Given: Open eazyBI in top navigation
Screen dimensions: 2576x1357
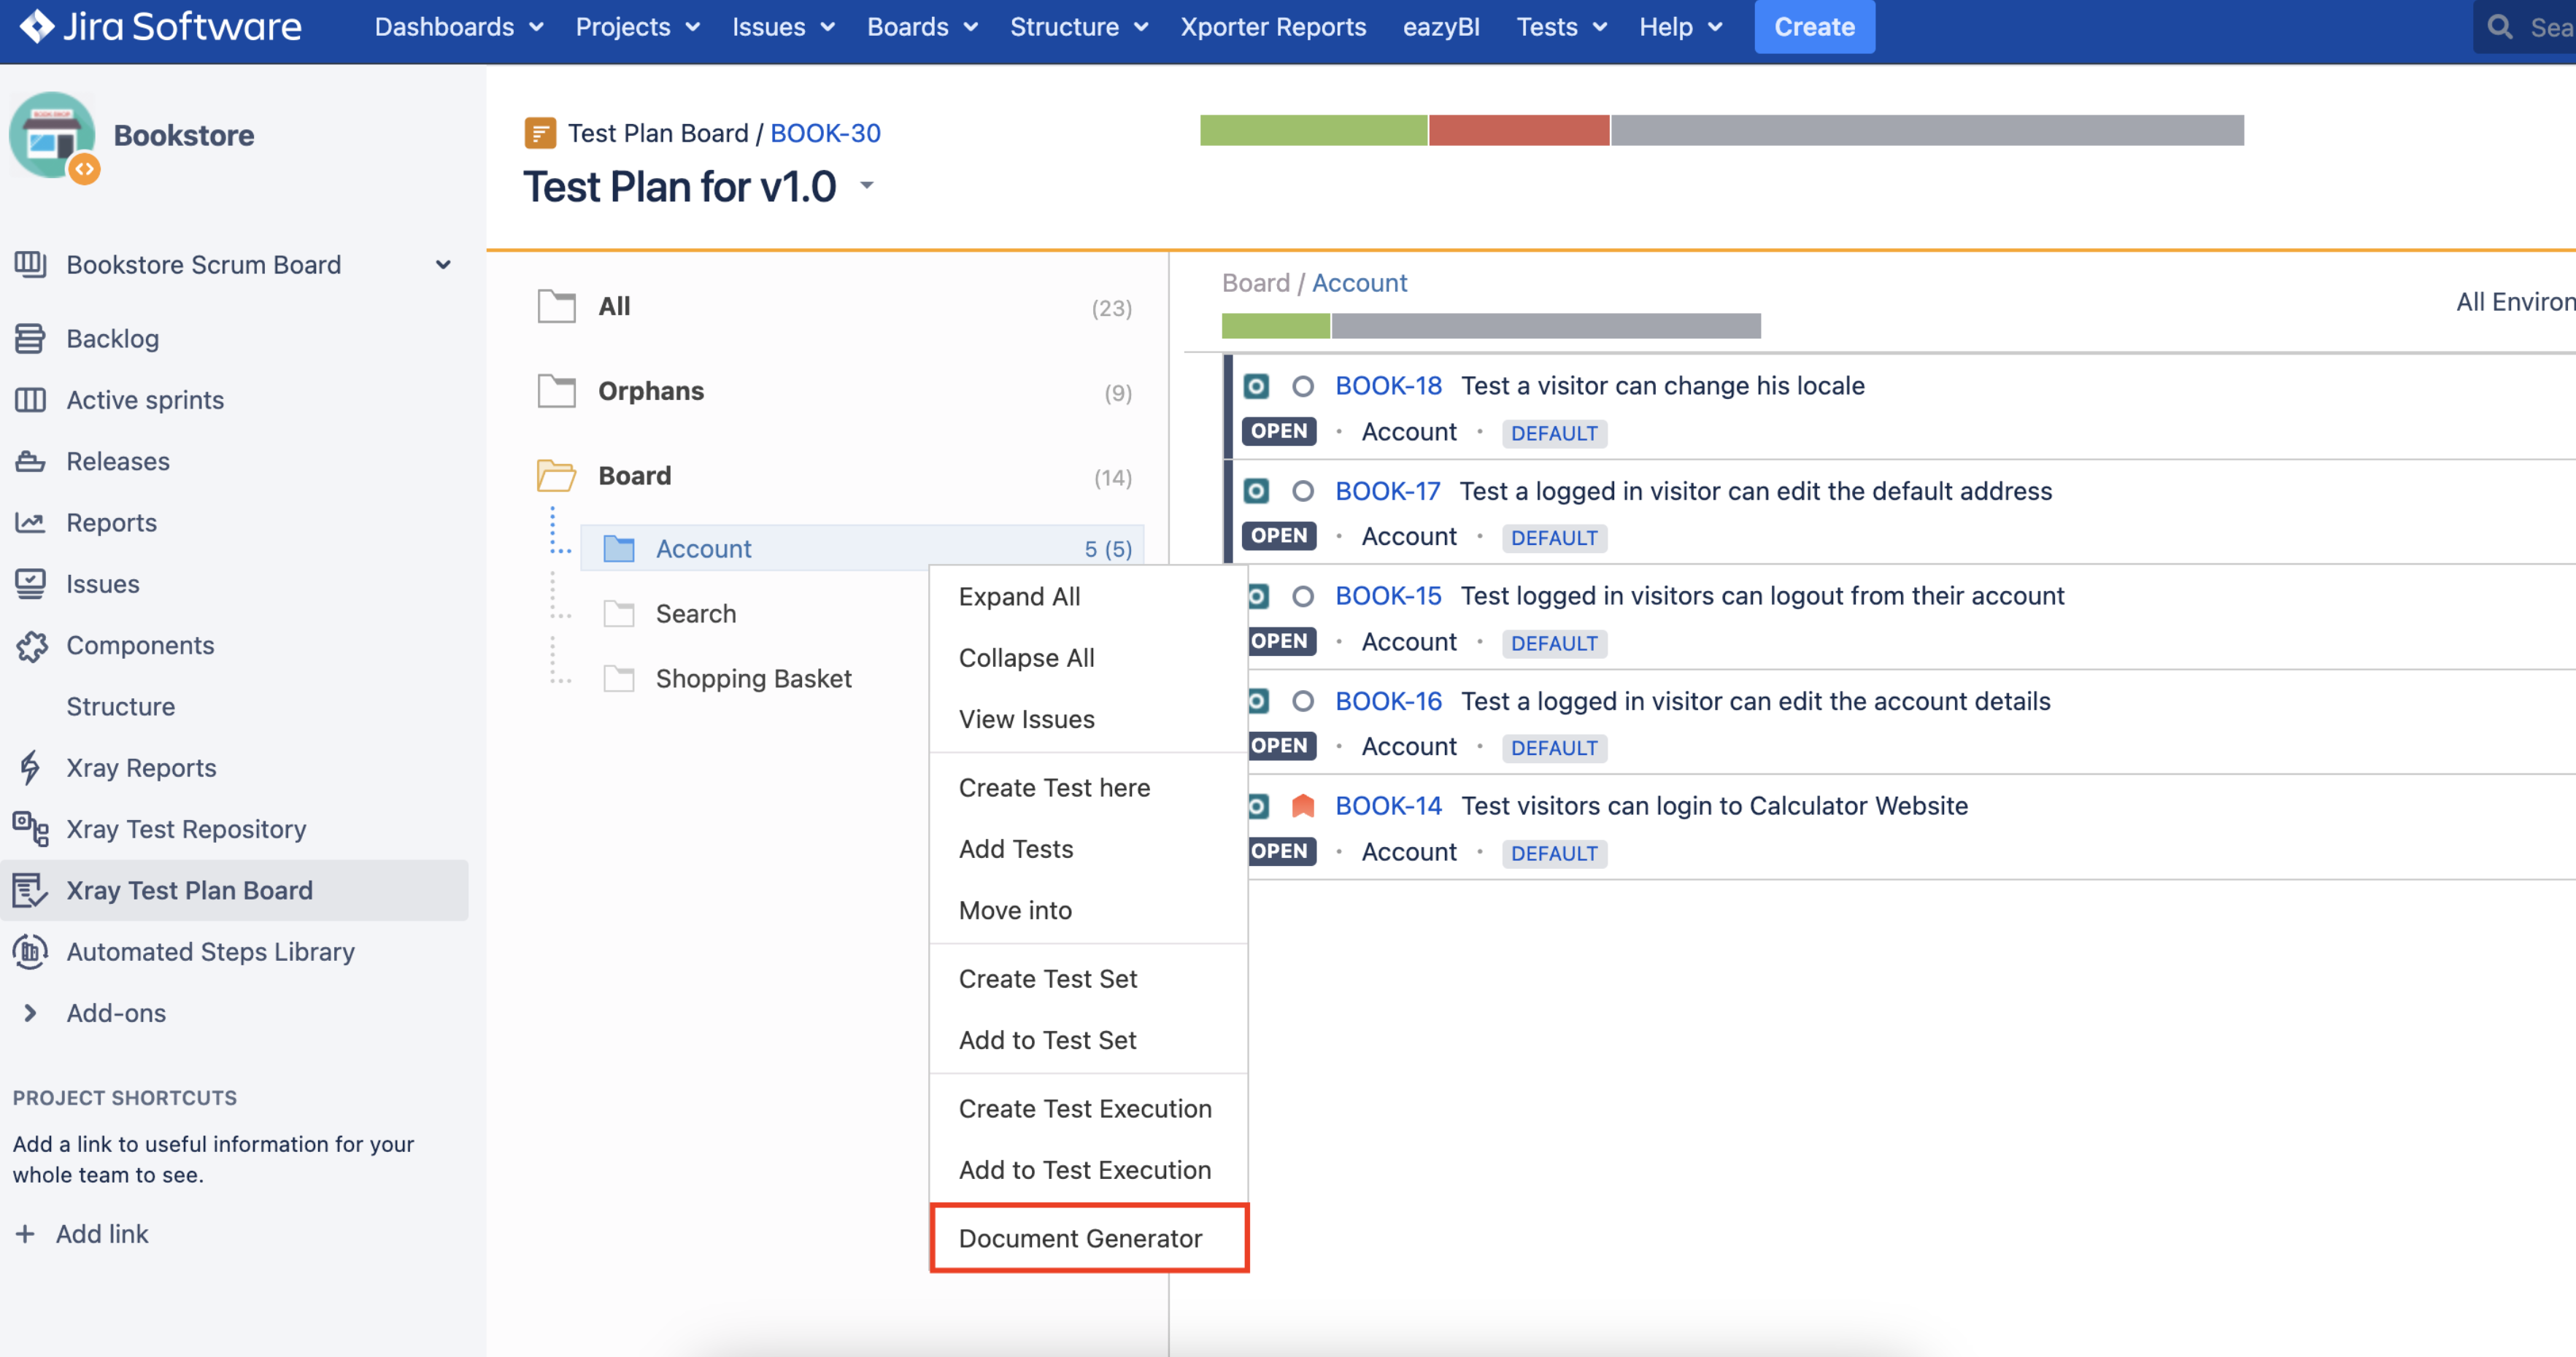Looking at the screenshot, I should tap(1441, 27).
